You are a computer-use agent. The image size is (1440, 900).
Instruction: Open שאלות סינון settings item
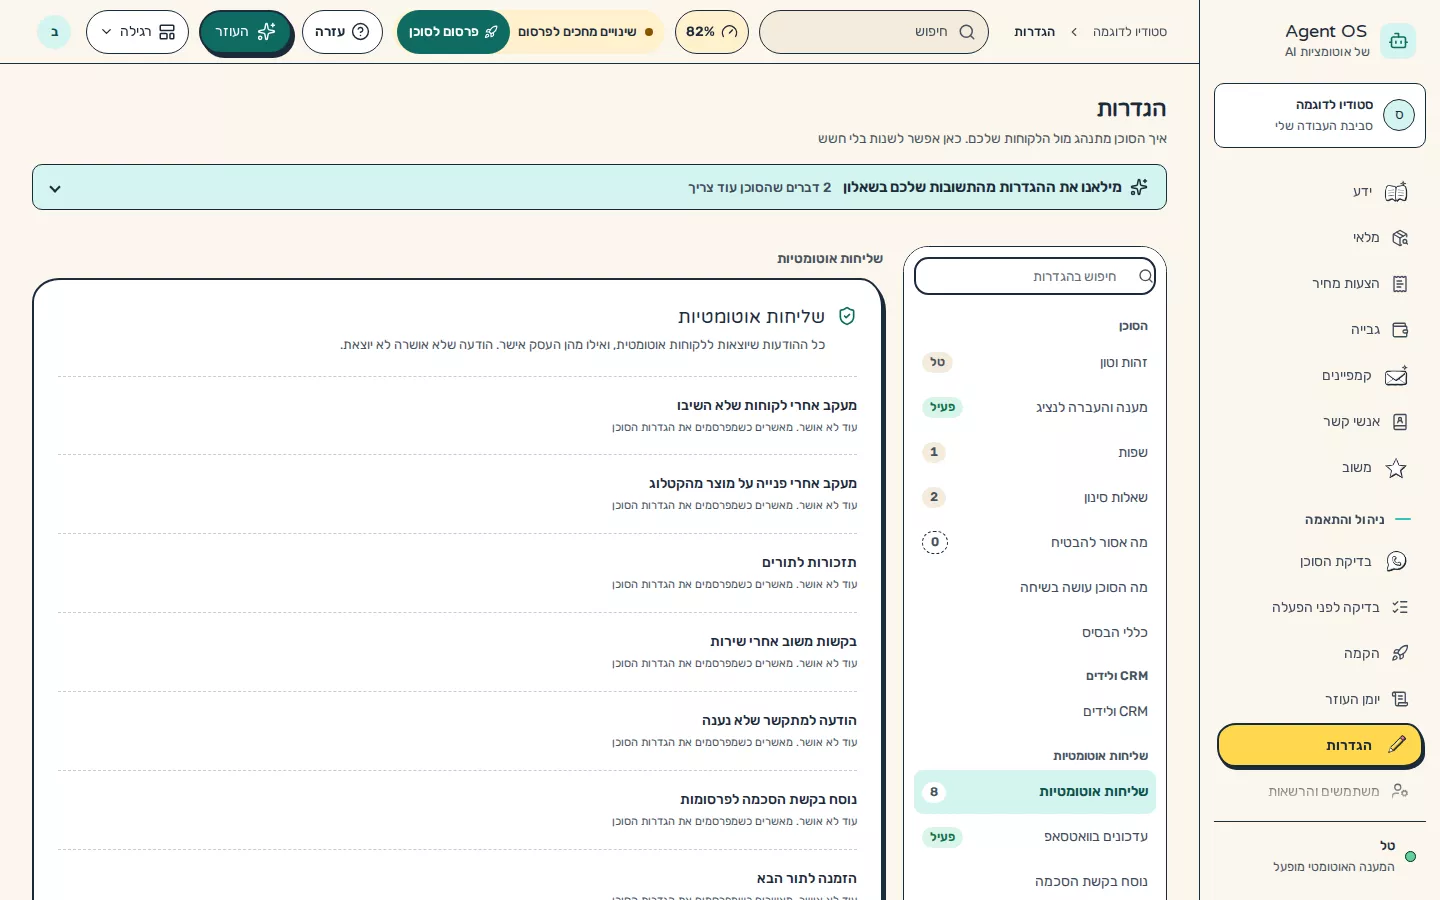1035,498
